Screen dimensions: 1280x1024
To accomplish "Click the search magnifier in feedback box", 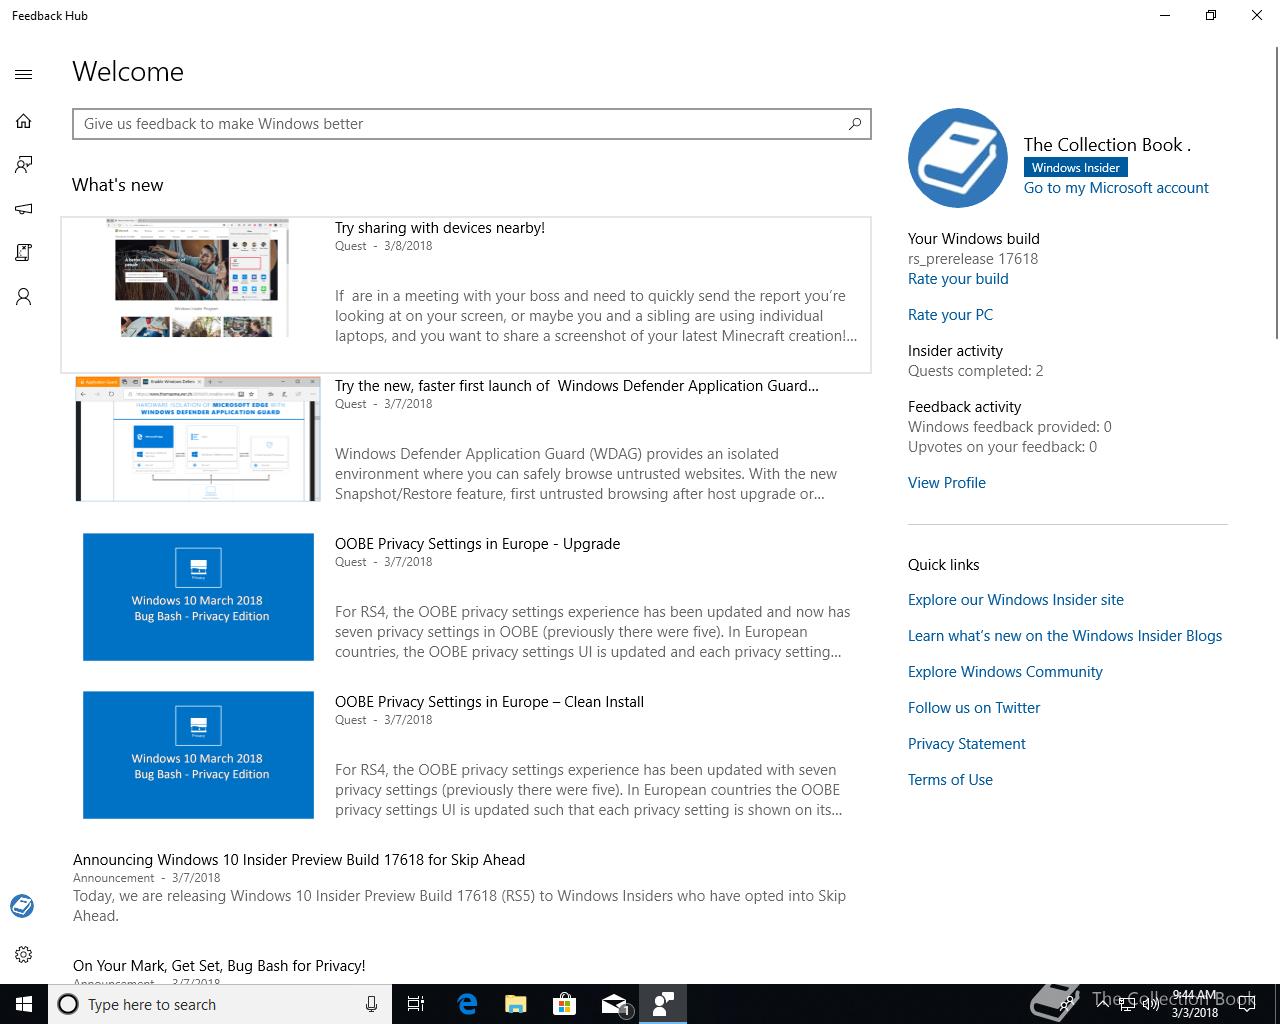I will click(x=855, y=124).
